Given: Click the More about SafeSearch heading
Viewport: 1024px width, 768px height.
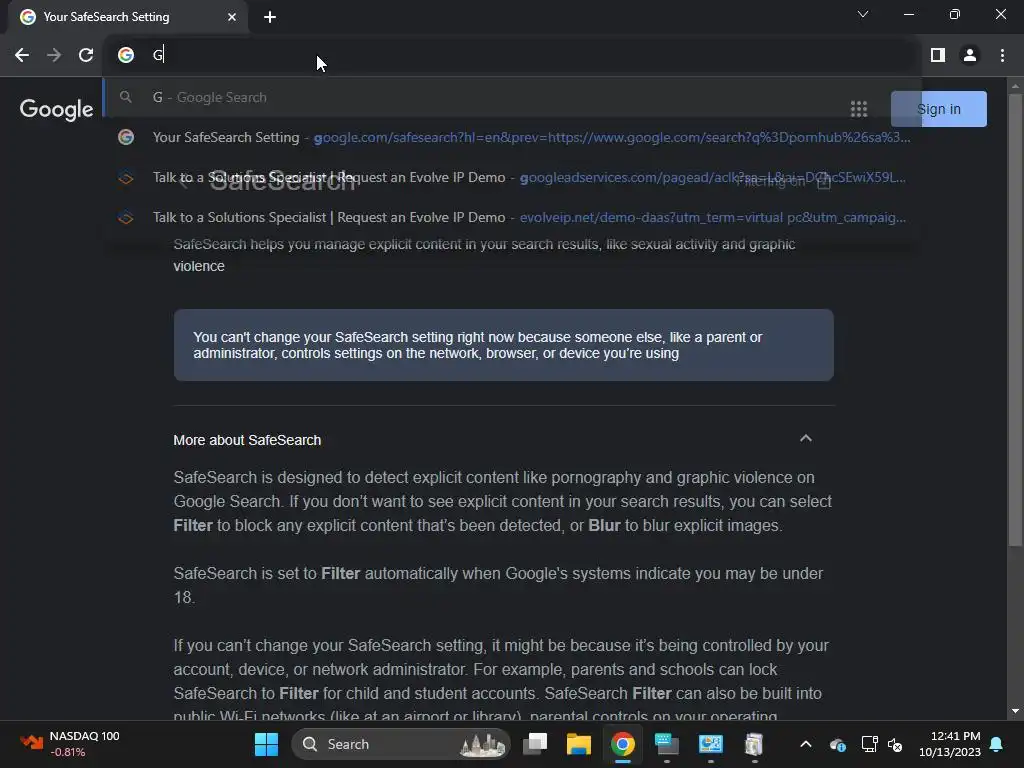Looking at the screenshot, I should pyautogui.click(x=247, y=440).
